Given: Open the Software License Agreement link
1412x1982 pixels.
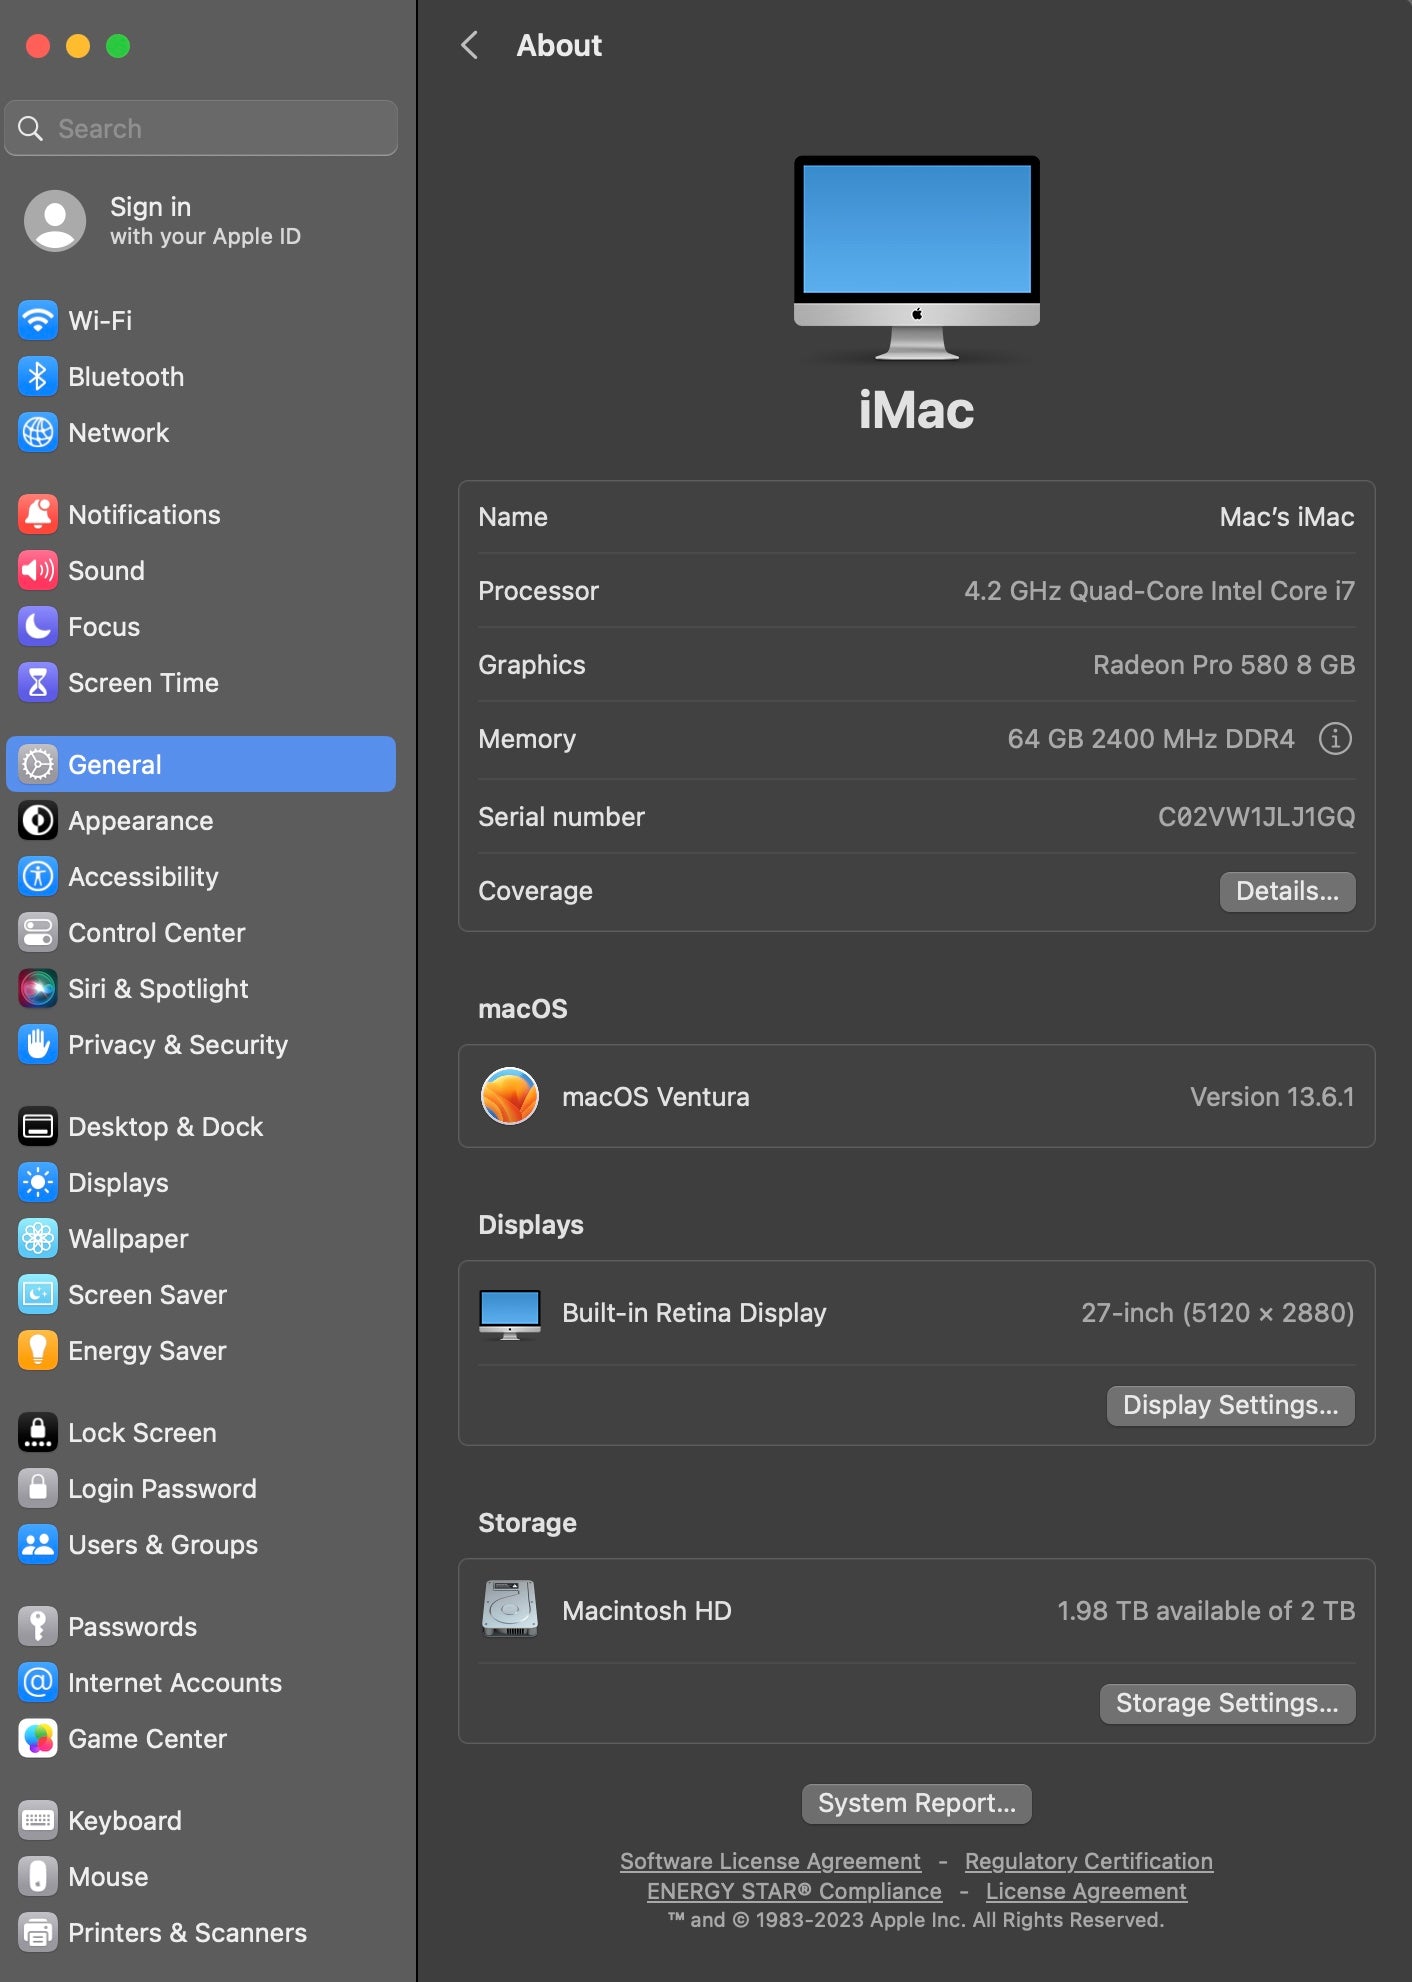Looking at the screenshot, I should (770, 1861).
